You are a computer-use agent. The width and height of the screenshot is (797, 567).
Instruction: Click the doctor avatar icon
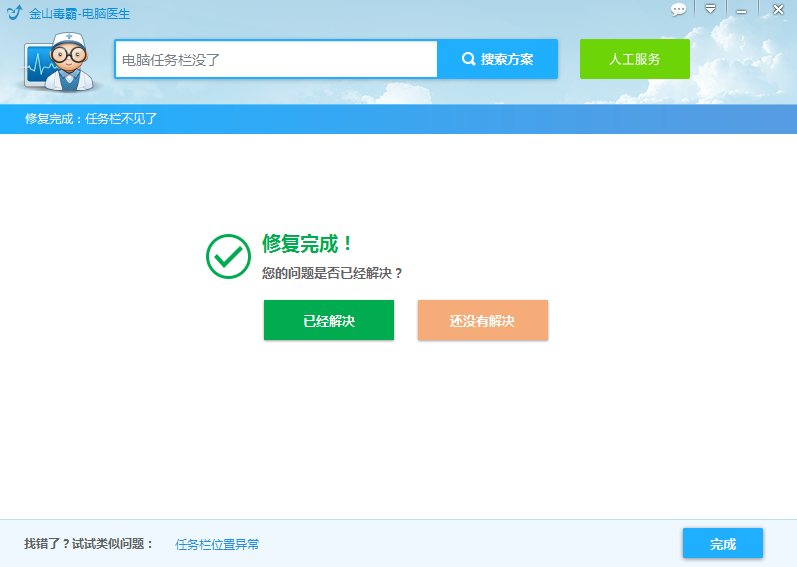point(58,63)
